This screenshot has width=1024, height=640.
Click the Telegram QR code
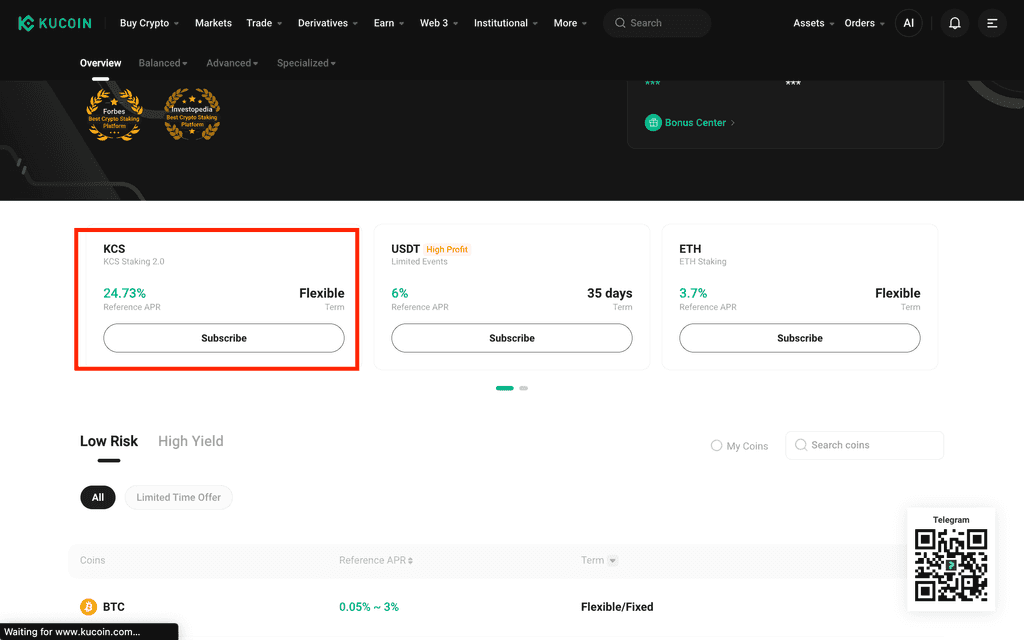(x=951, y=565)
